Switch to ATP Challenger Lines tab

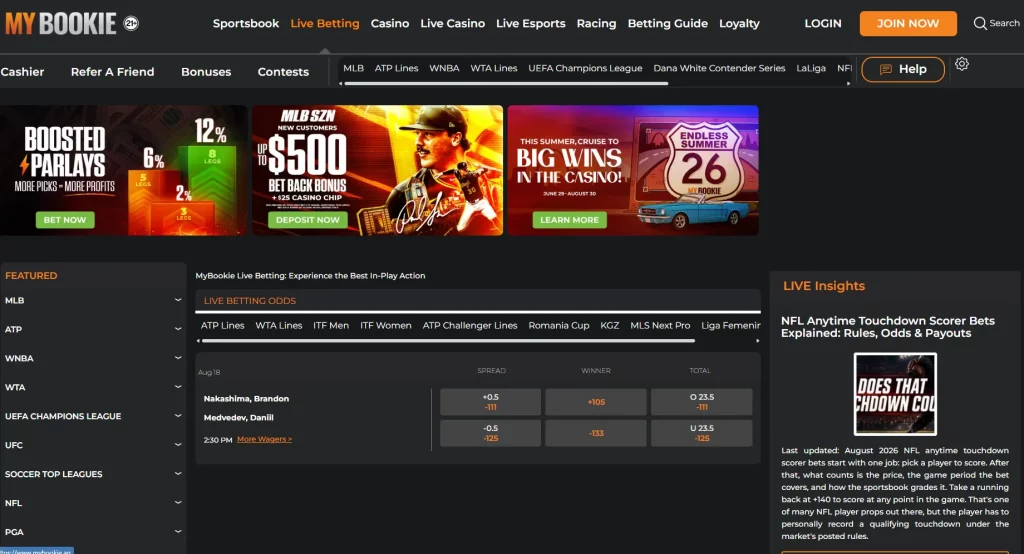pyautogui.click(x=470, y=325)
